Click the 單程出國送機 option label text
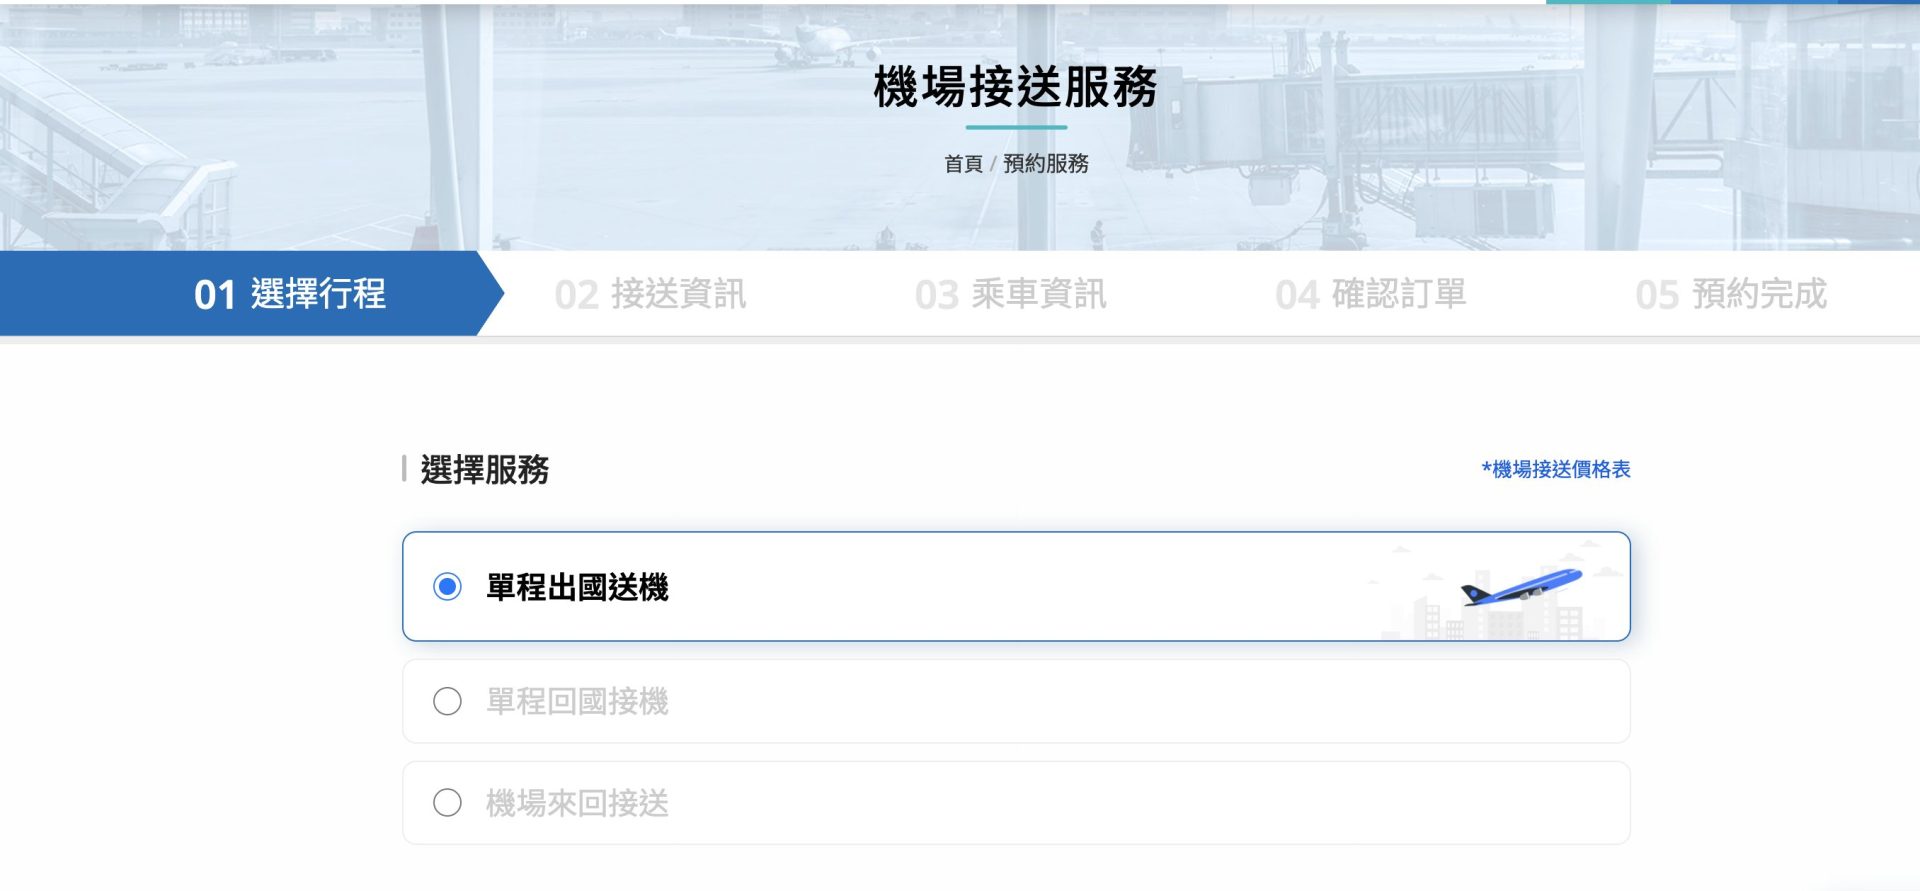 coord(577,587)
